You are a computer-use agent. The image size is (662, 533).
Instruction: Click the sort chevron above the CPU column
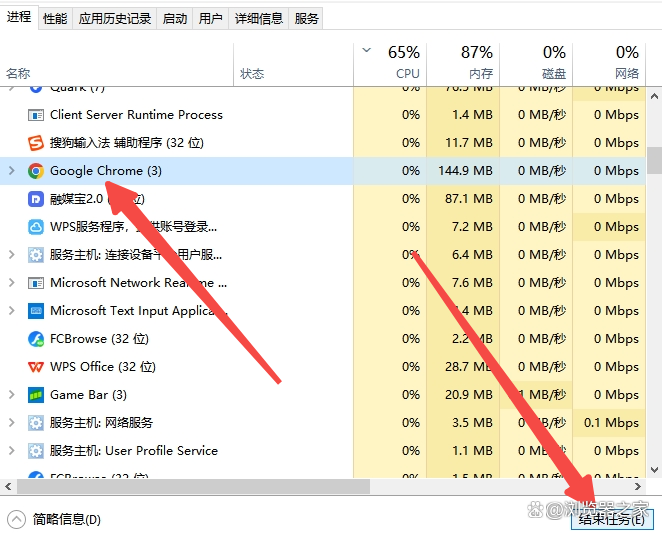pyautogui.click(x=366, y=50)
